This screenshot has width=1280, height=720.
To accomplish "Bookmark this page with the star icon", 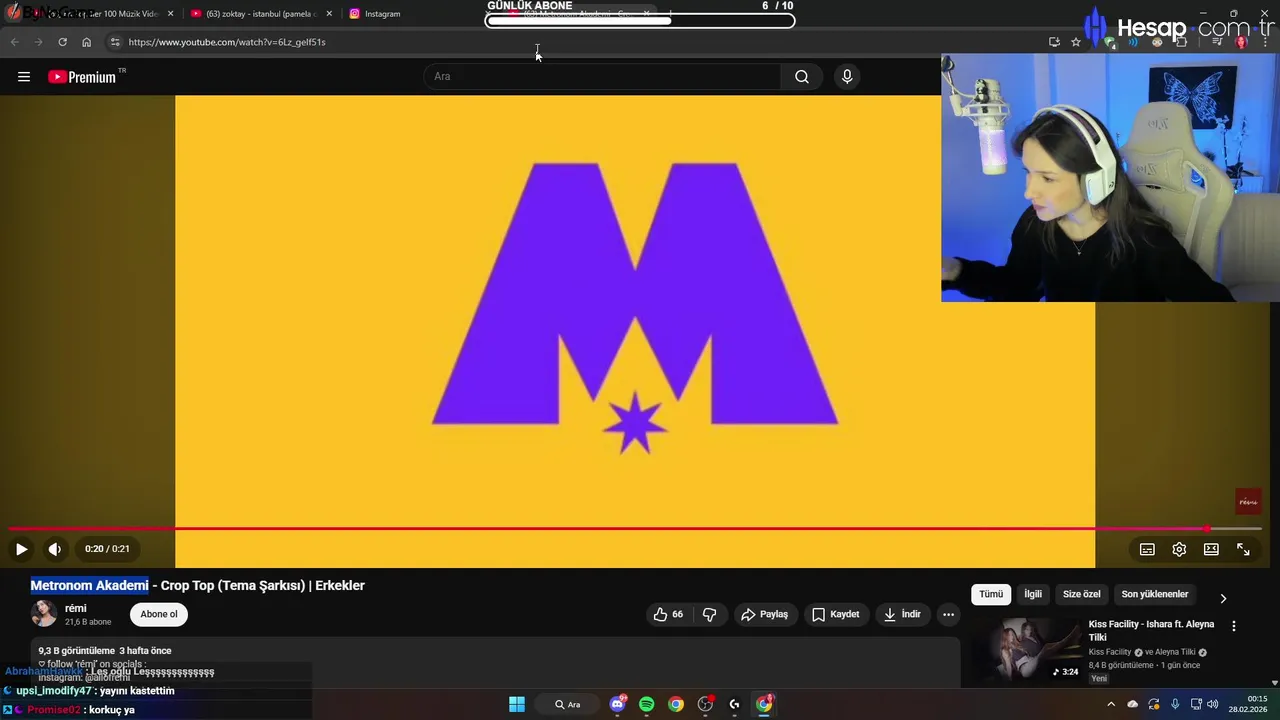I will click(1076, 42).
